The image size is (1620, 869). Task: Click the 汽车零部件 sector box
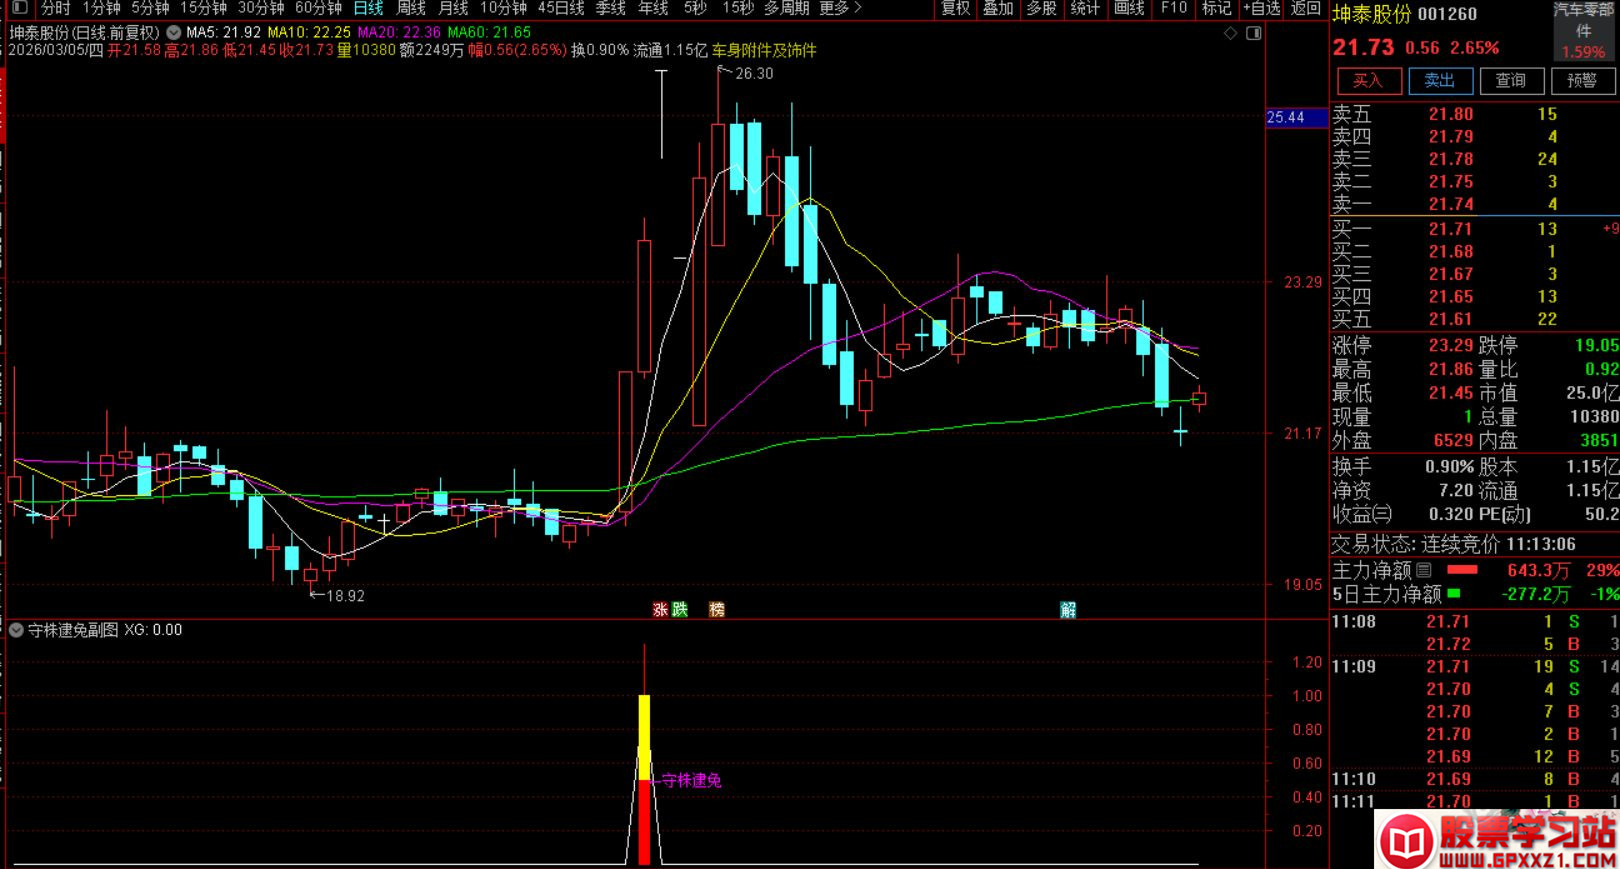pos(1583,31)
